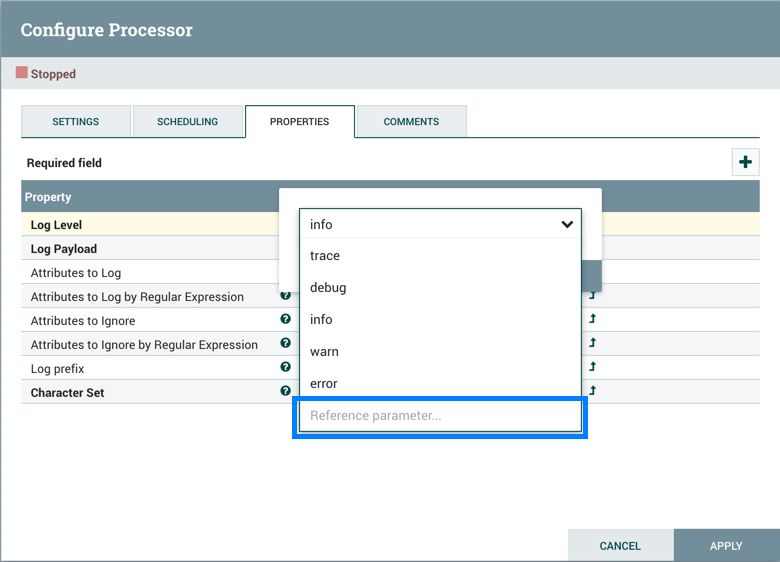Click Apply to save processor configuration
The height and width of the screenshot is (562, 780).
click(726, 546)
